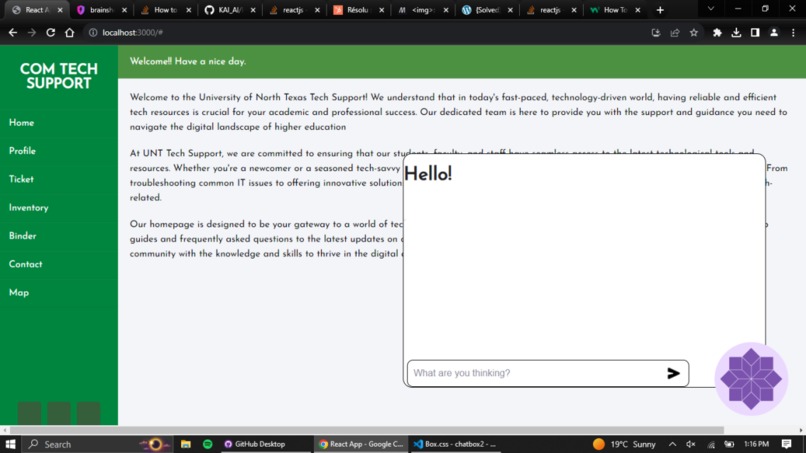Click the scrollbar right arrow
The height and width of the screenshot is (453, 806).
[x=801, y=430]
